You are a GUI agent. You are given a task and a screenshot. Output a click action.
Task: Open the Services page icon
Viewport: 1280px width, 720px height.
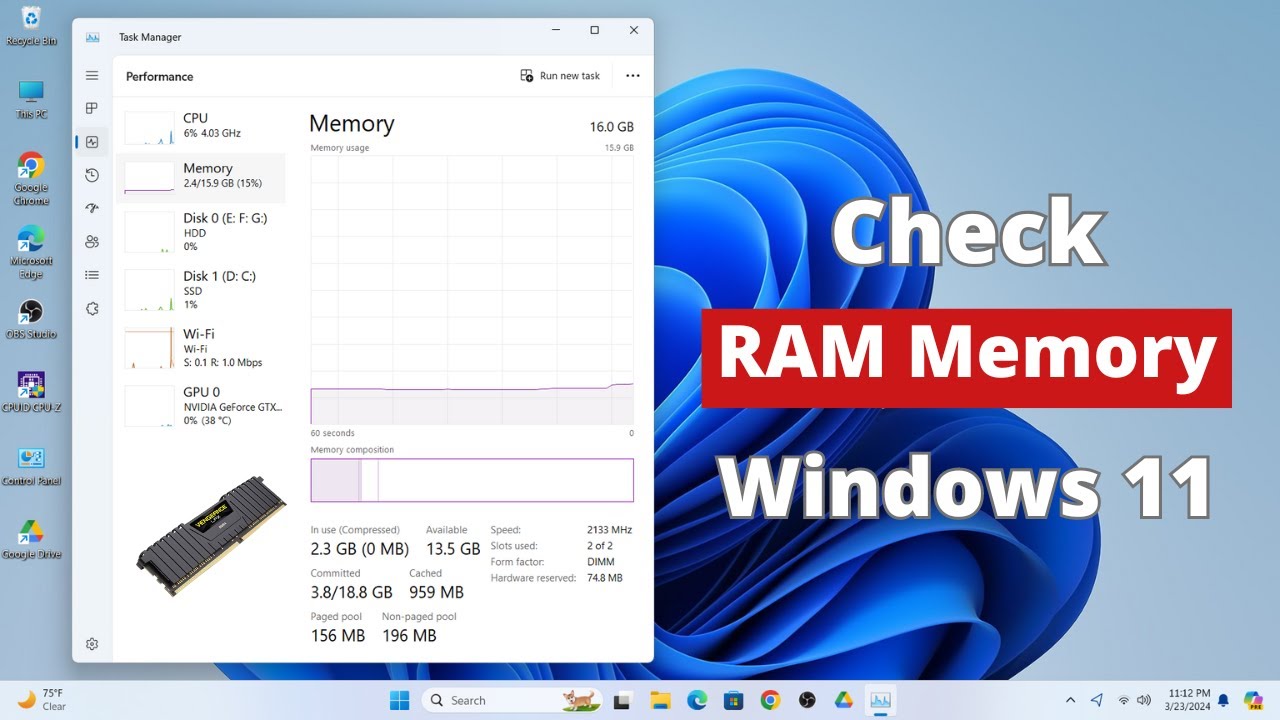92,308
